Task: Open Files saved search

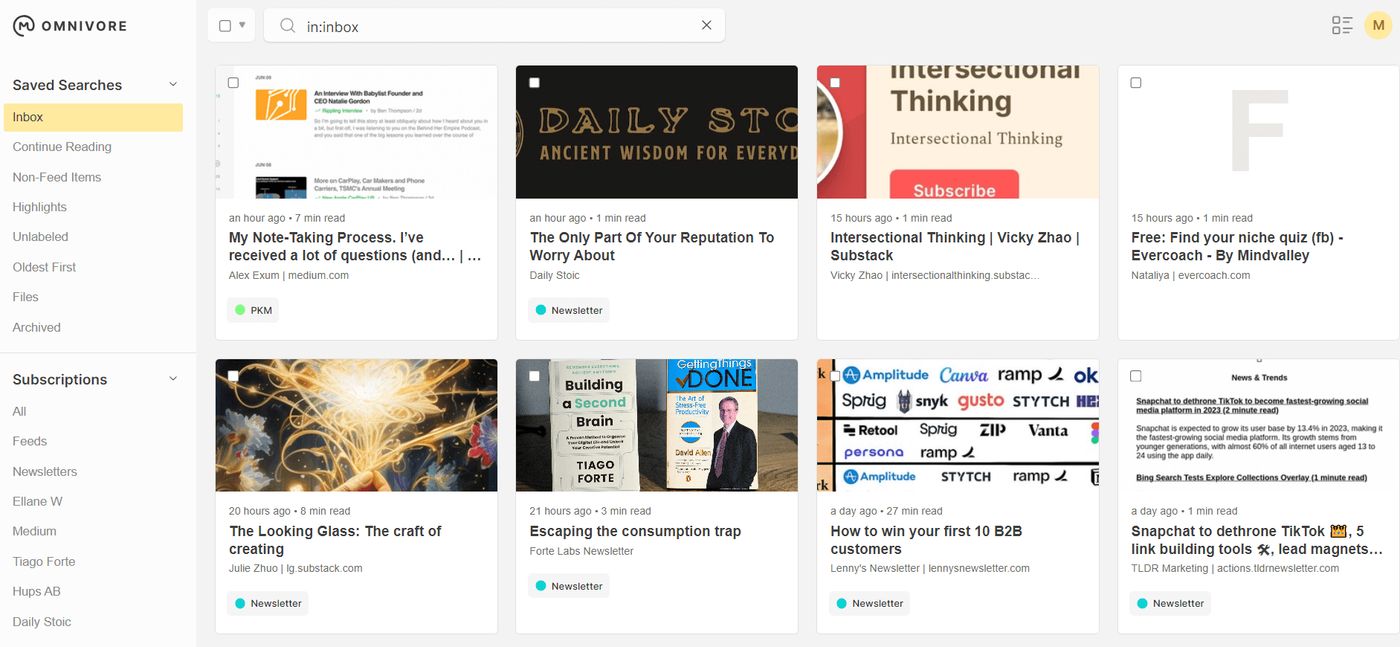Action: tap(25, 297)
